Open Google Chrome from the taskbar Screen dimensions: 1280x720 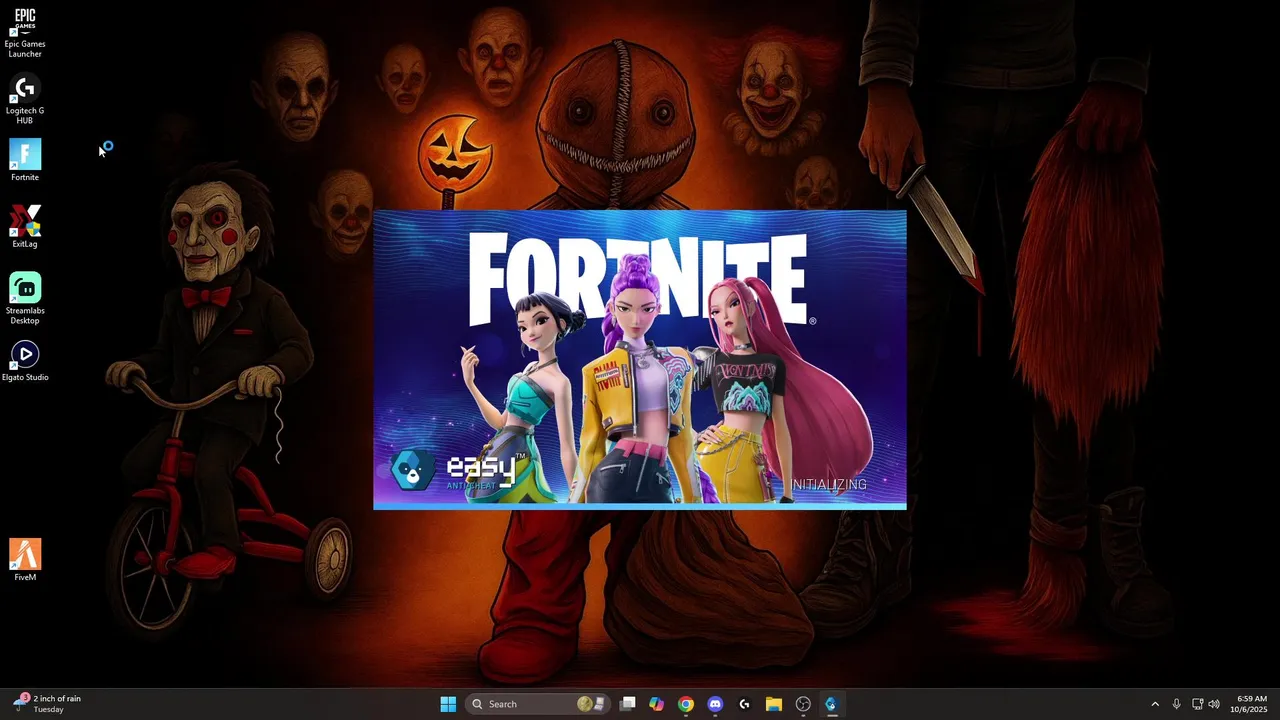[685, 704]
